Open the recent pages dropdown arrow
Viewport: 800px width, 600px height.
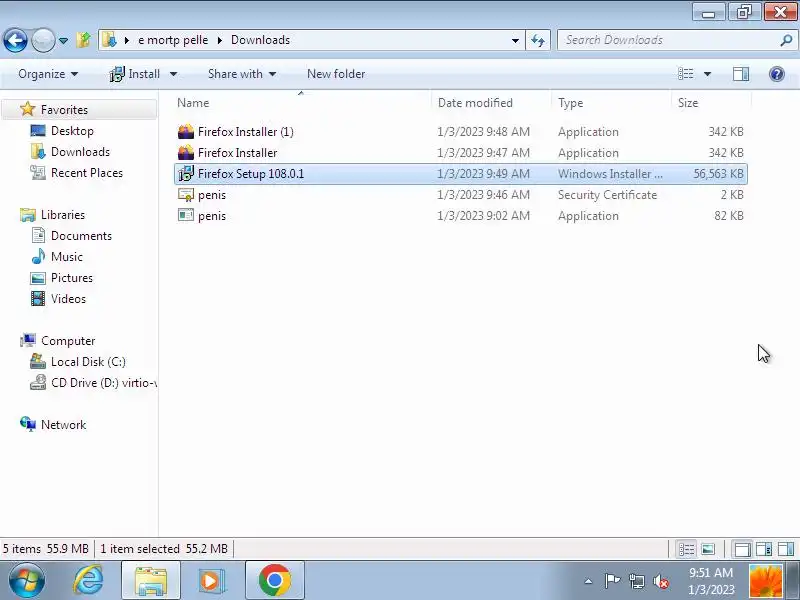click(x=63, y=41)
